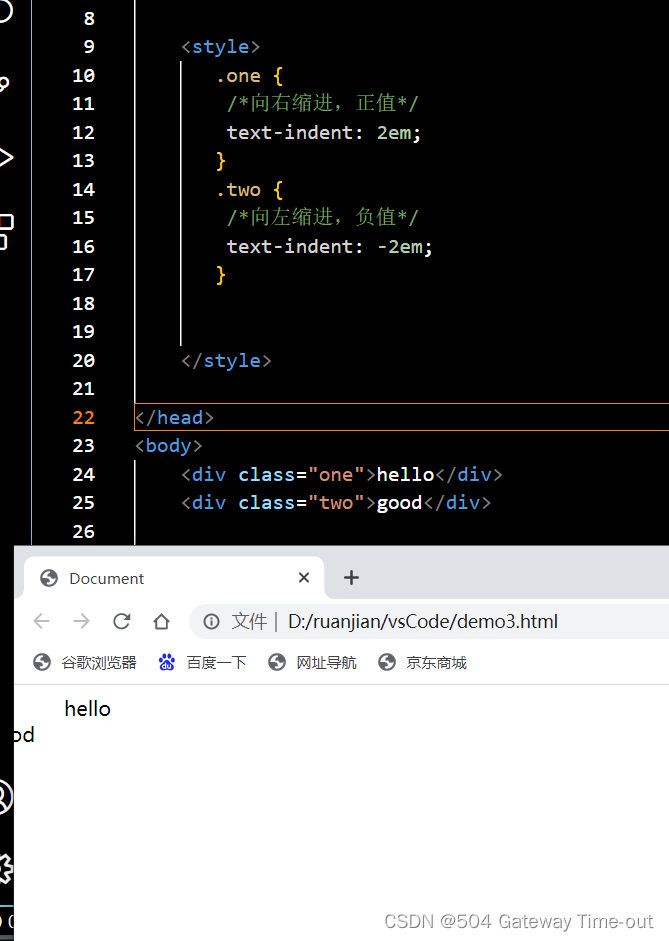This screenshot has width=669, height=941.
Task: Click the .one selector
Action: pos(238,76)
